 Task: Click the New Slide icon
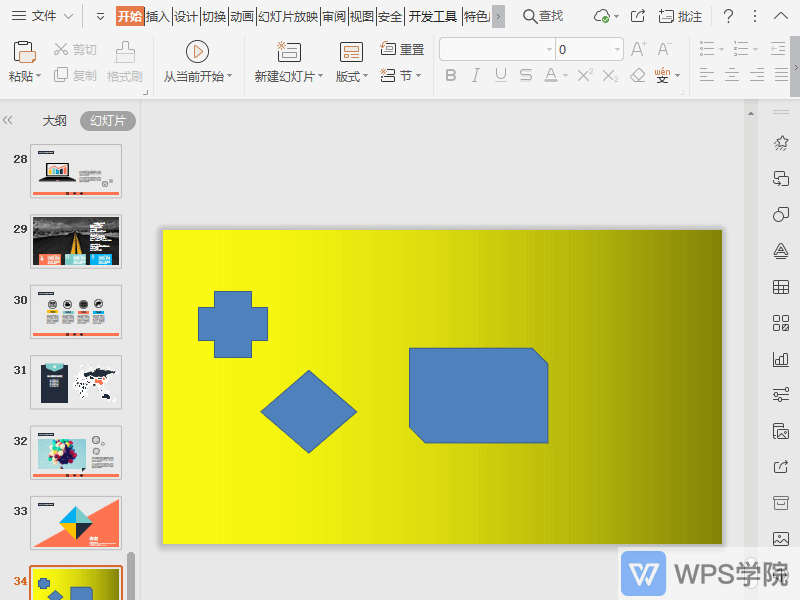[x=288, y=52]
